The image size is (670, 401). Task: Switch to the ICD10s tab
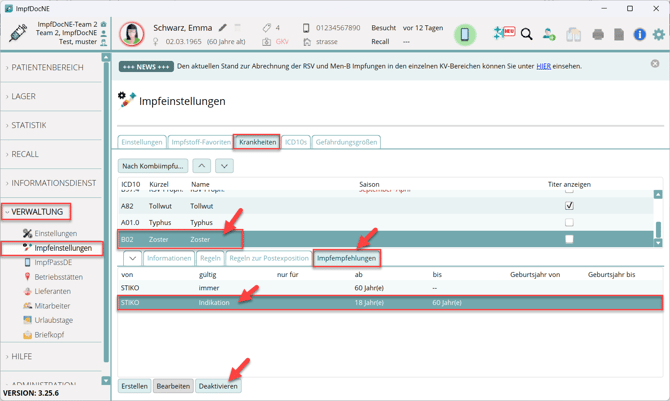point(295,142)
